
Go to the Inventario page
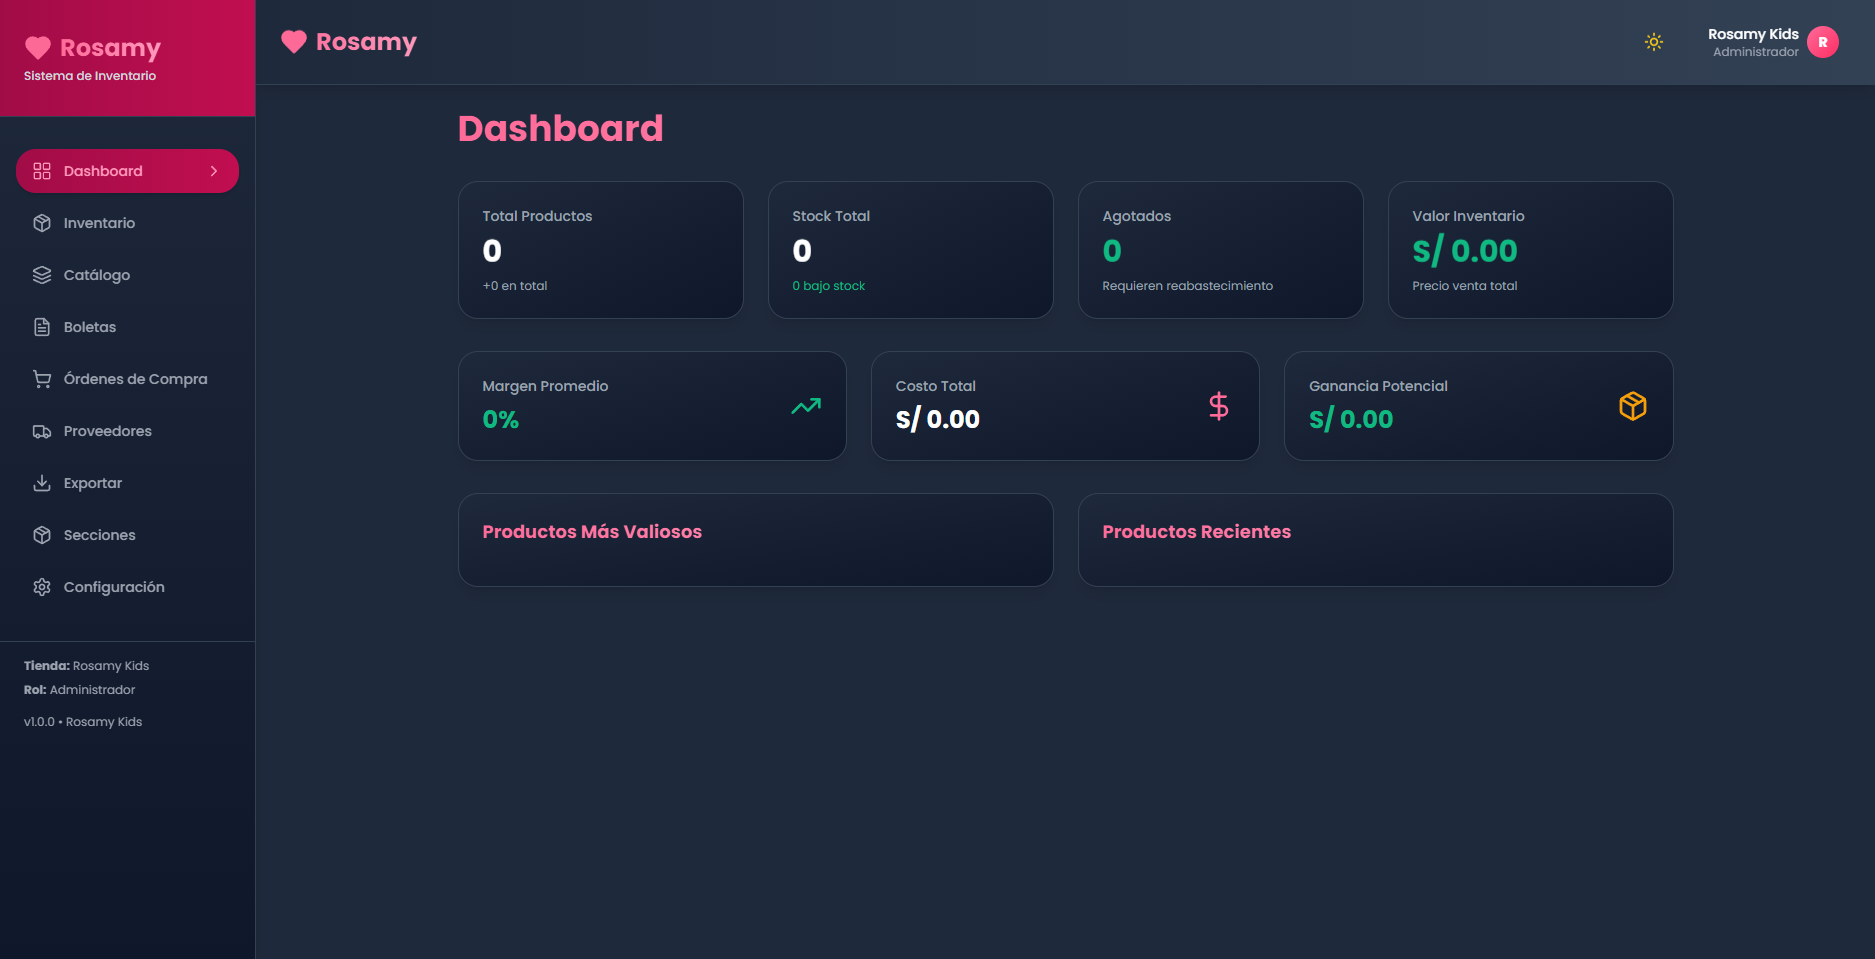99,223
